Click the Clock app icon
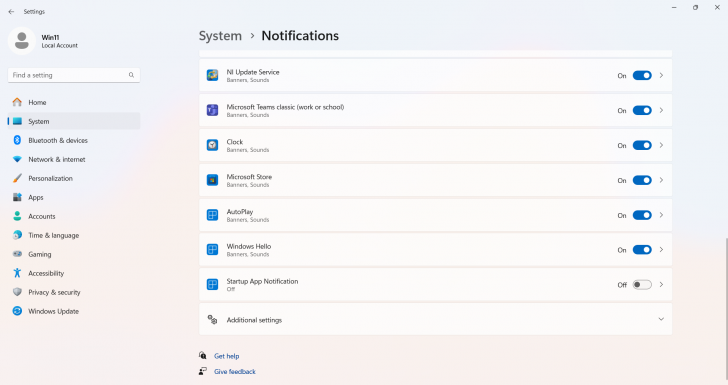728x385 pixels. coord(212,145)
